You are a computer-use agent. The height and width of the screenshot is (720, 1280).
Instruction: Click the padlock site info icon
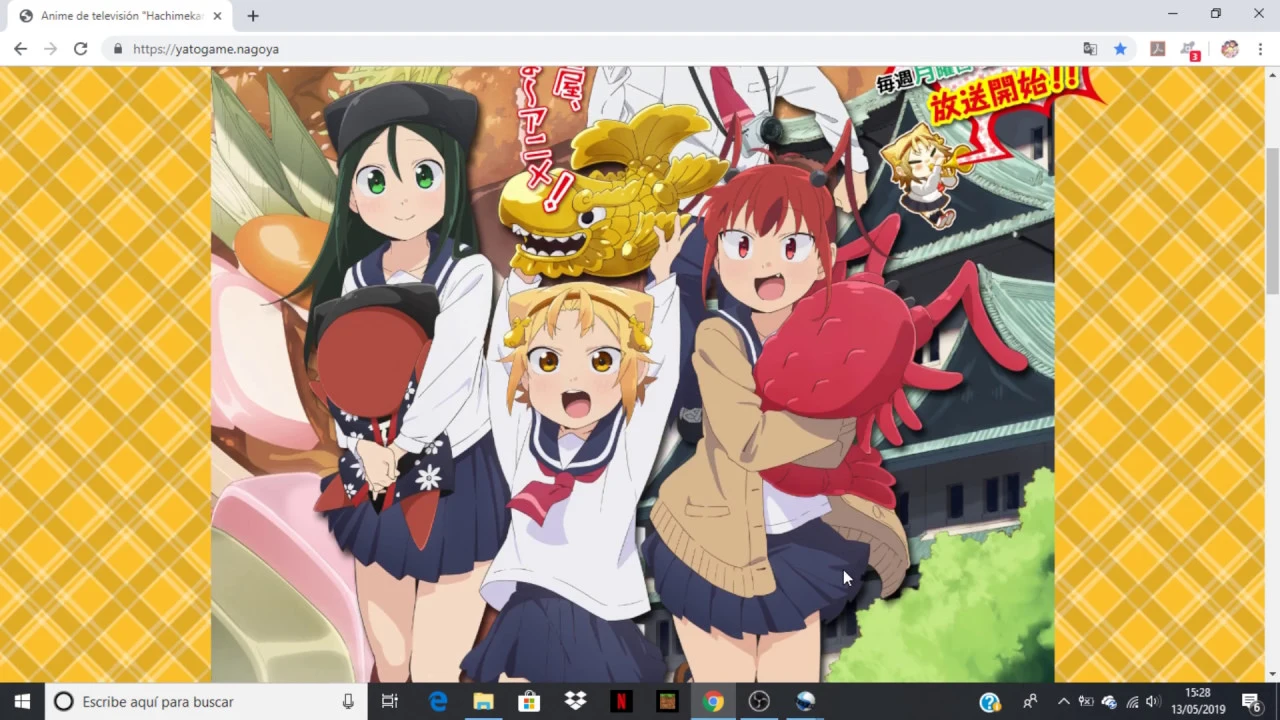(118, 48)
